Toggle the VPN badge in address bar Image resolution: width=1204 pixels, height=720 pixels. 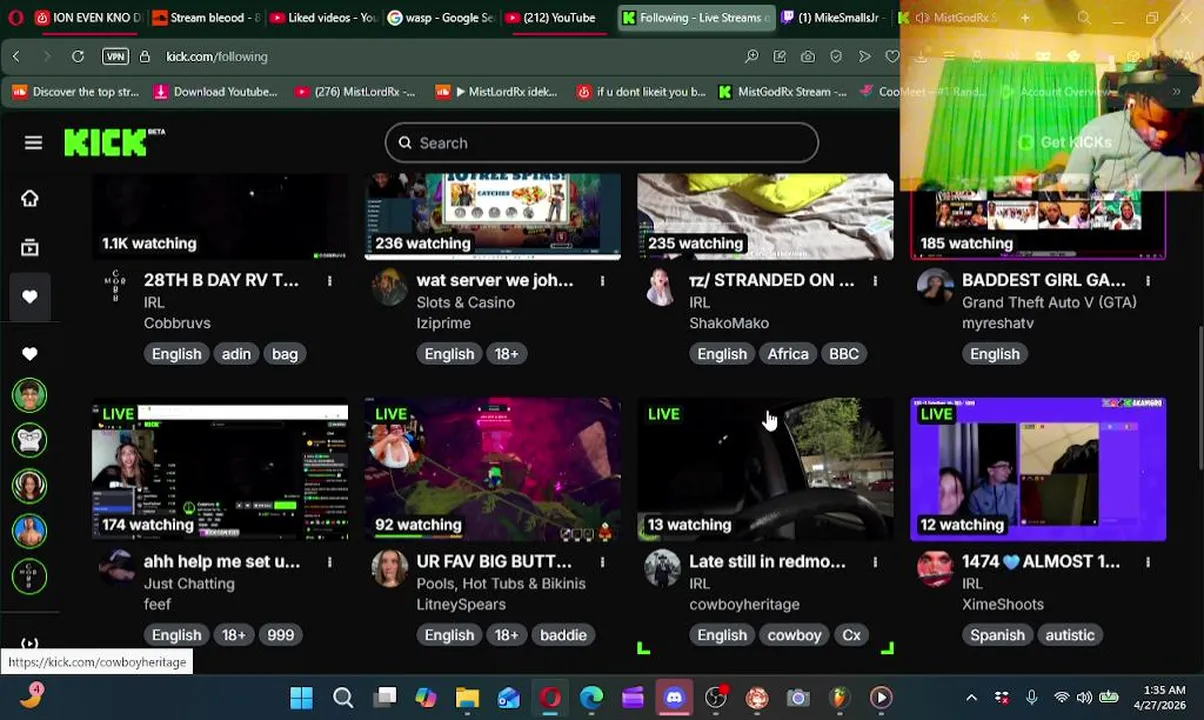point(115,57)
